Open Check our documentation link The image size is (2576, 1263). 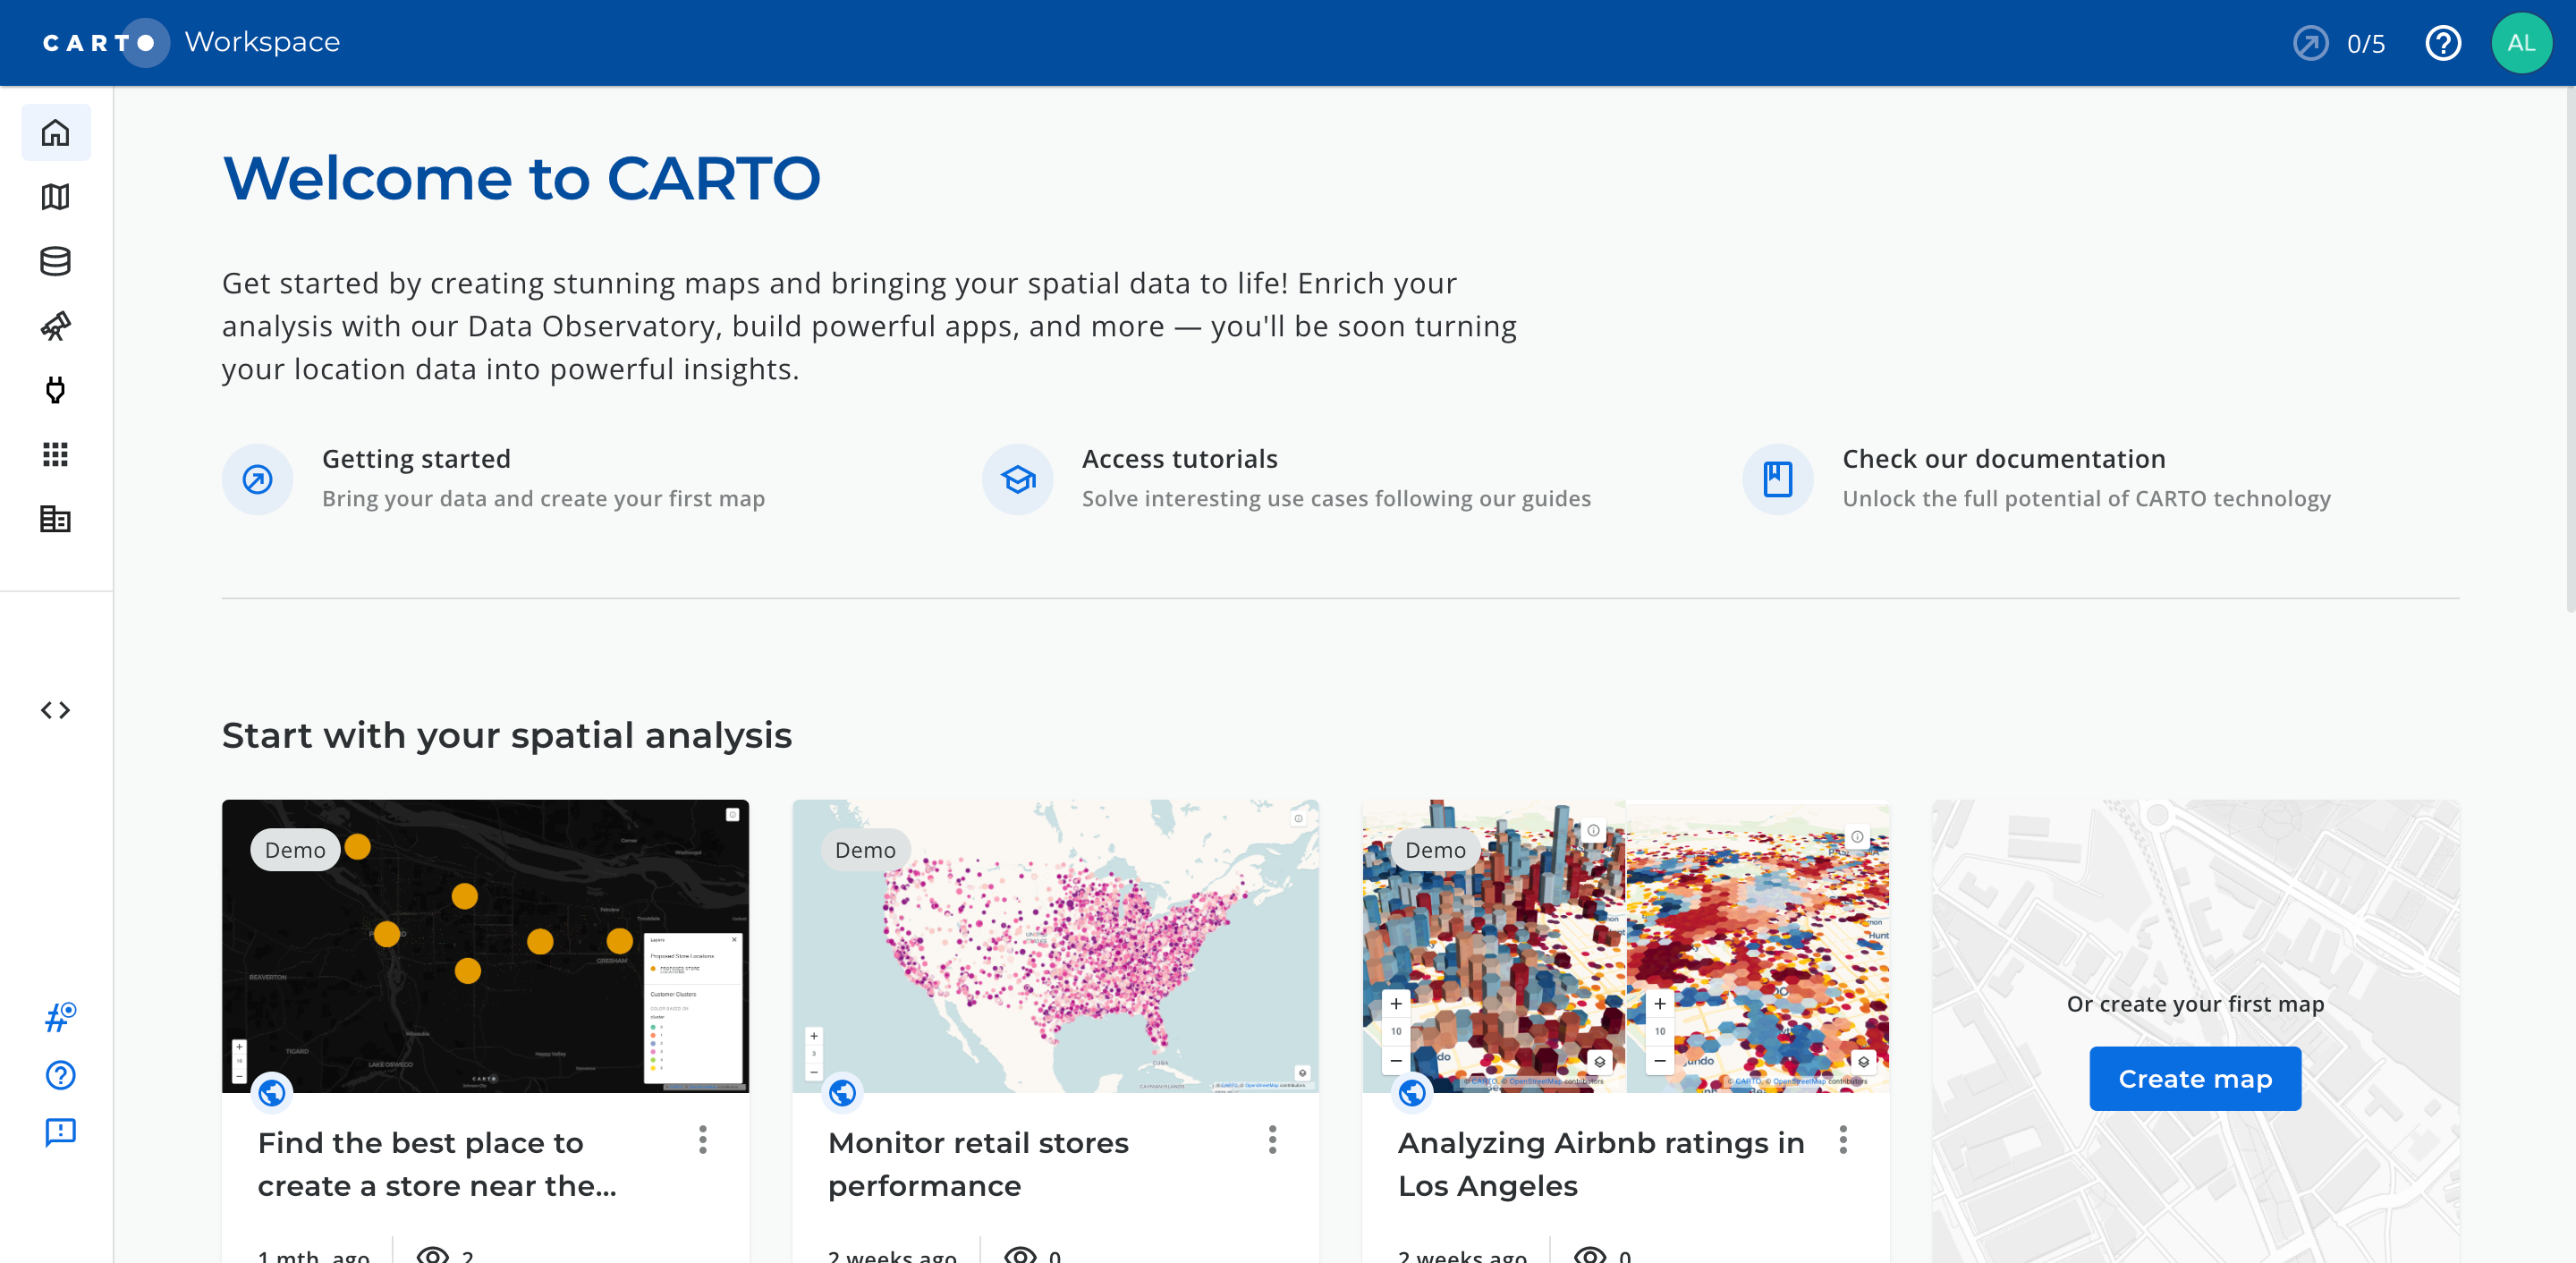[2003, 459]
